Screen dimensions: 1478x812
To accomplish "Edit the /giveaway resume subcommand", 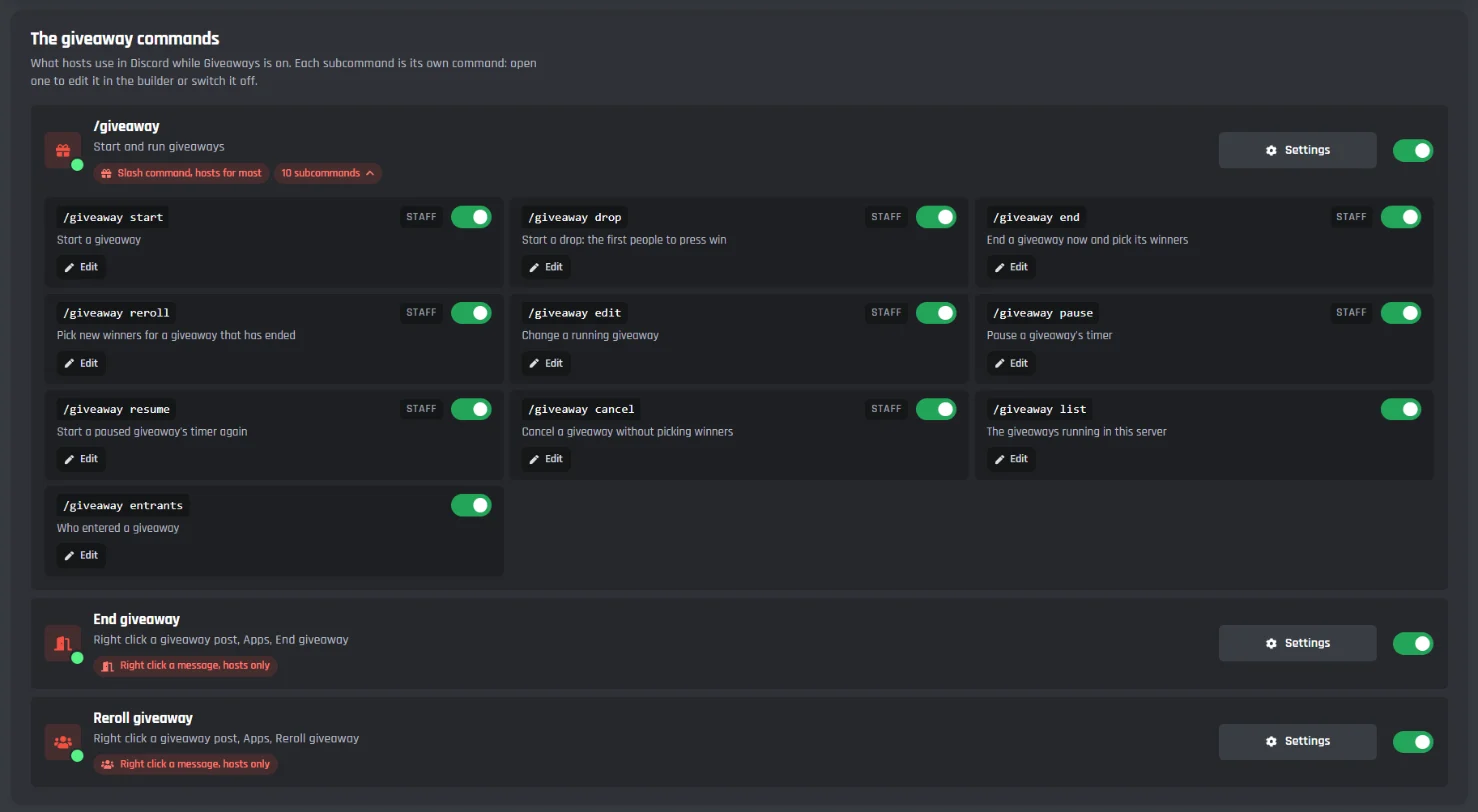I will [x=81, y=459].
